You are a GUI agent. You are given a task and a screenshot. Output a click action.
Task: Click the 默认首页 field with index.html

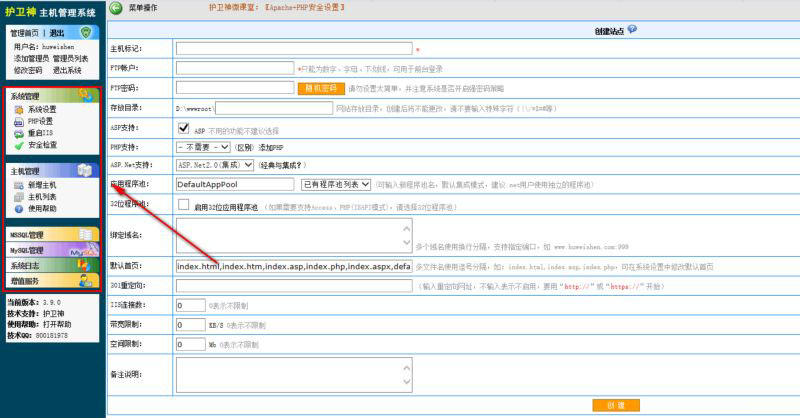pos(294,266)
